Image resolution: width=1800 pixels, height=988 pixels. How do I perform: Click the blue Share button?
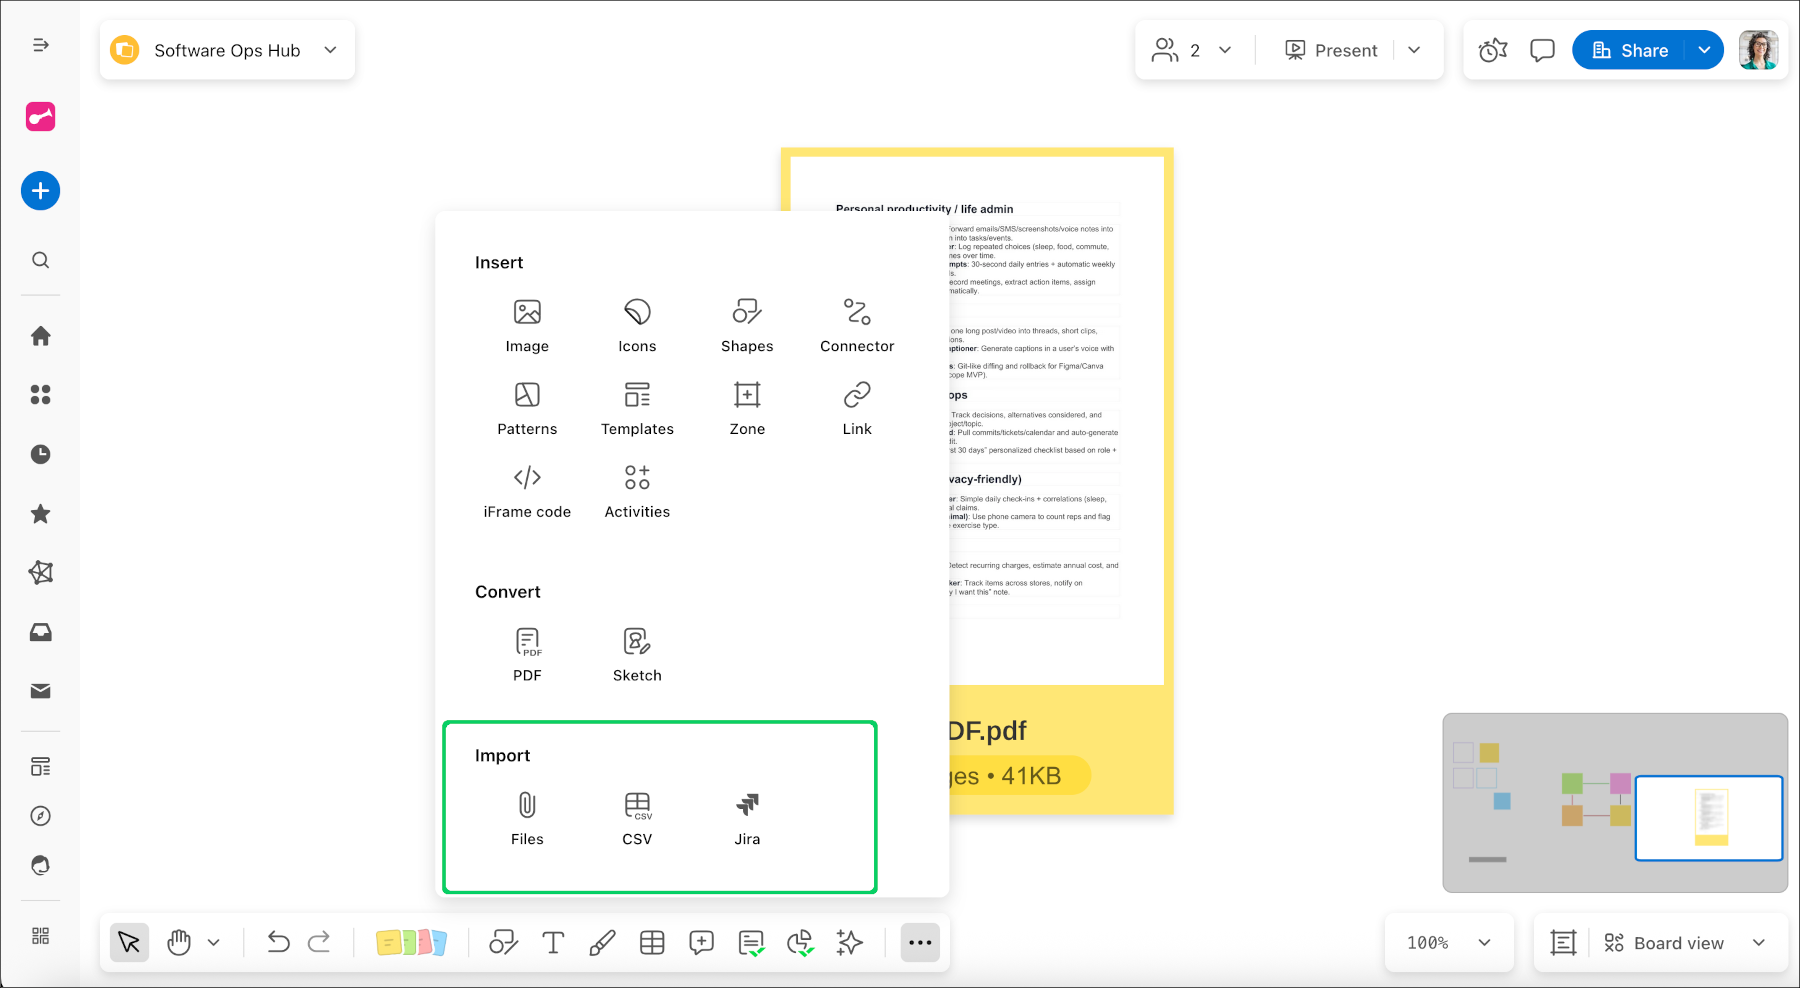tap(1630, 50)
